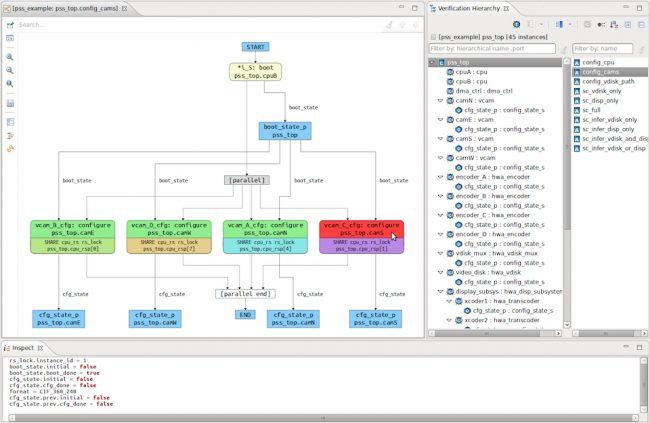
Task: Select cpuB : cpu in the hierarchy tree
Action: pos(471,81)
